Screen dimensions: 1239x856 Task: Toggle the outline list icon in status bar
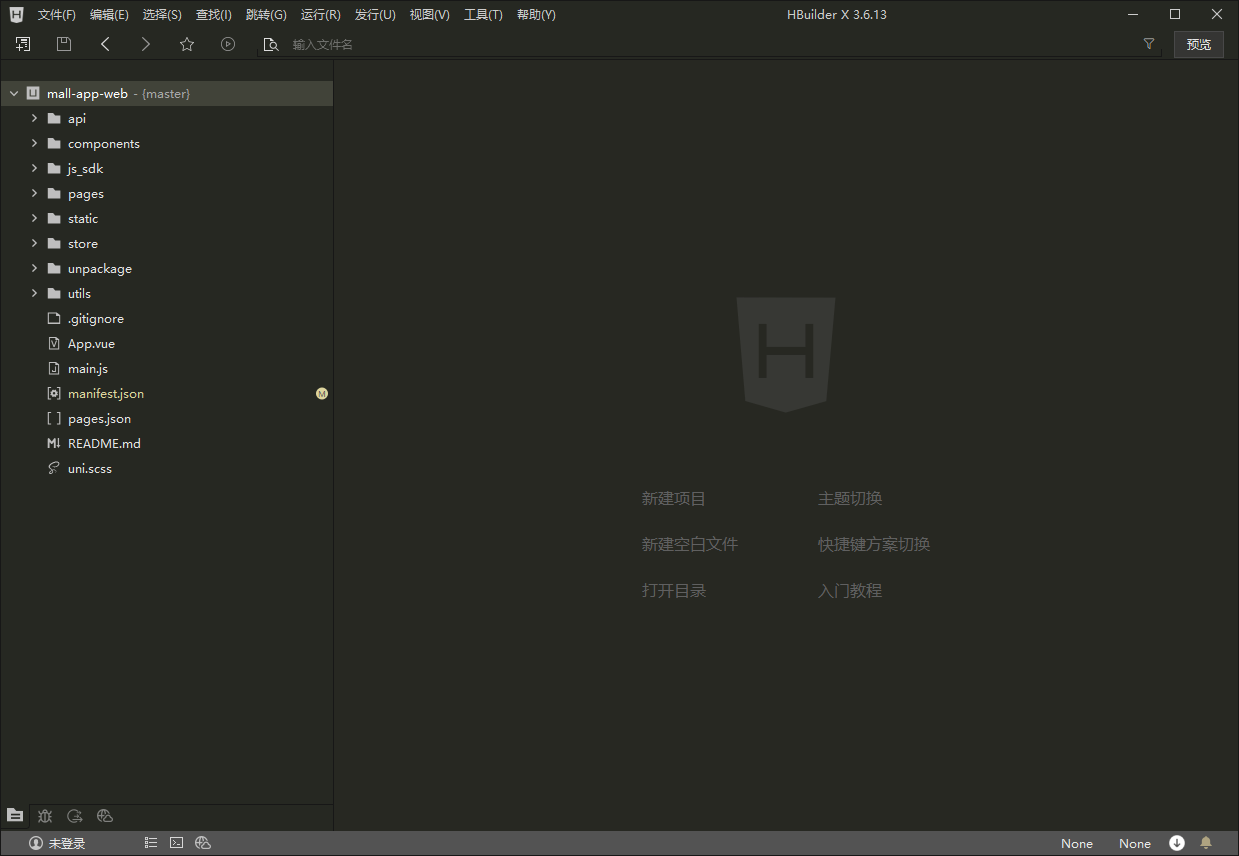tap(151, 843)
